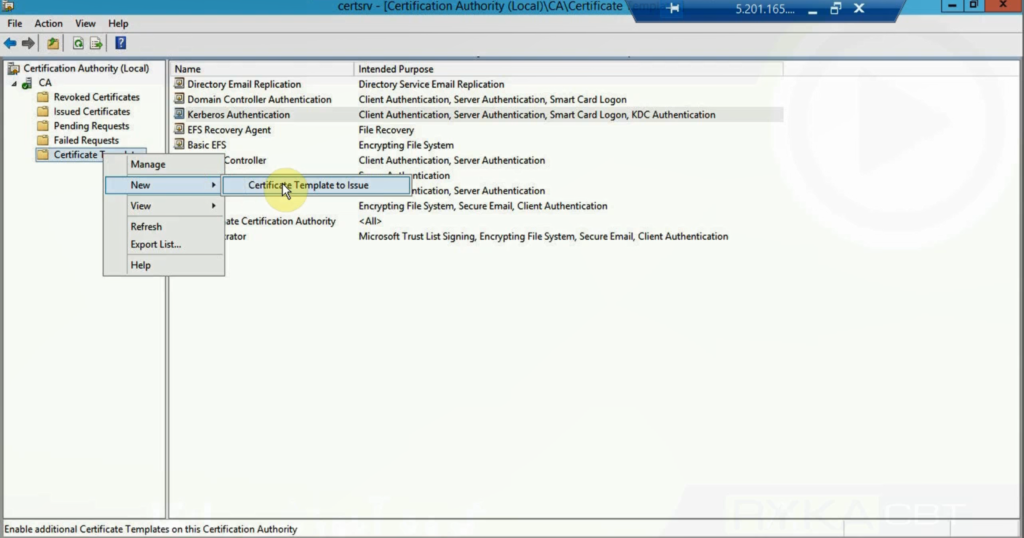Click the Certificate Templates folder icon
The image size is (1024, 538).
43,155
